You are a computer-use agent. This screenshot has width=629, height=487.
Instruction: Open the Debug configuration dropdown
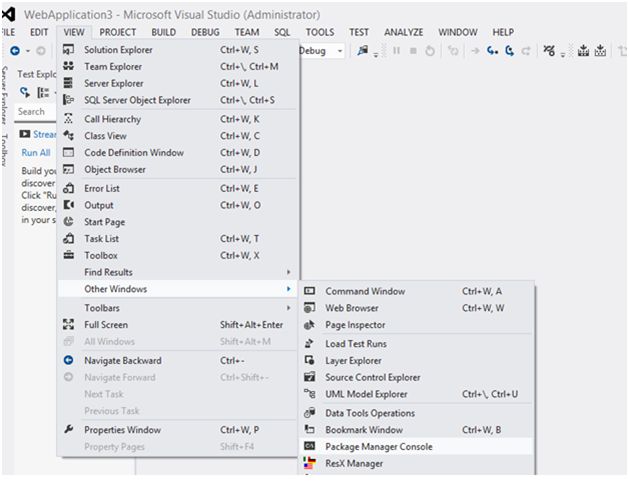click(x=339, y=51)
